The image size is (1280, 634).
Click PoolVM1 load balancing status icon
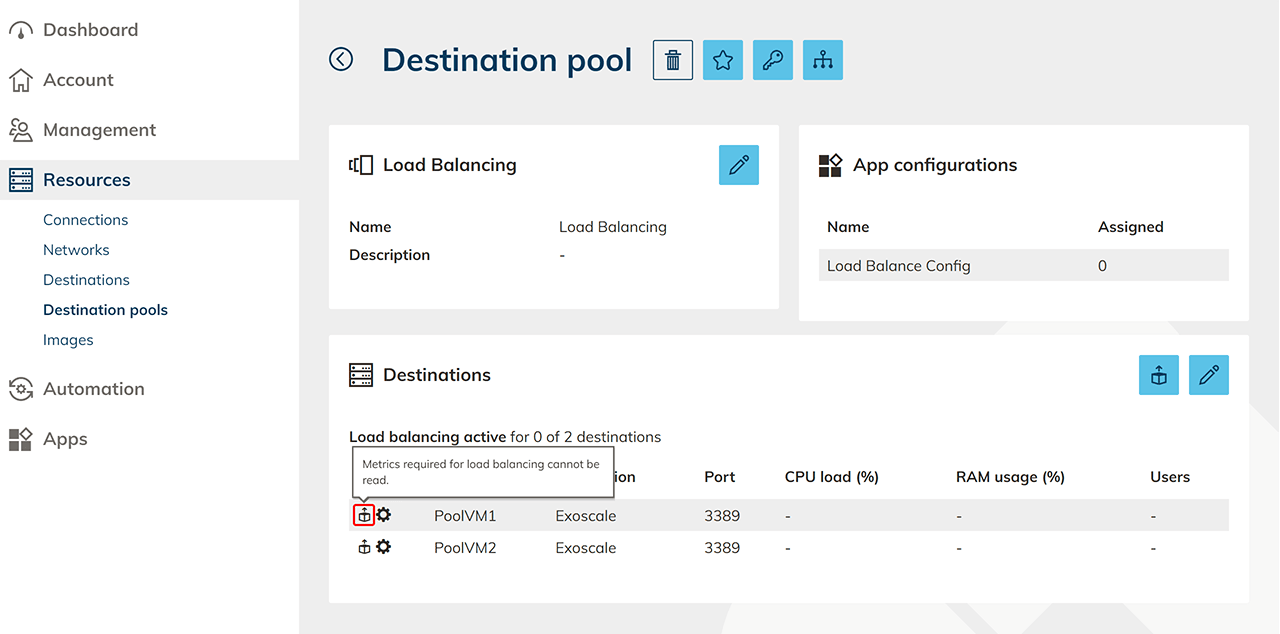[364, 515]
